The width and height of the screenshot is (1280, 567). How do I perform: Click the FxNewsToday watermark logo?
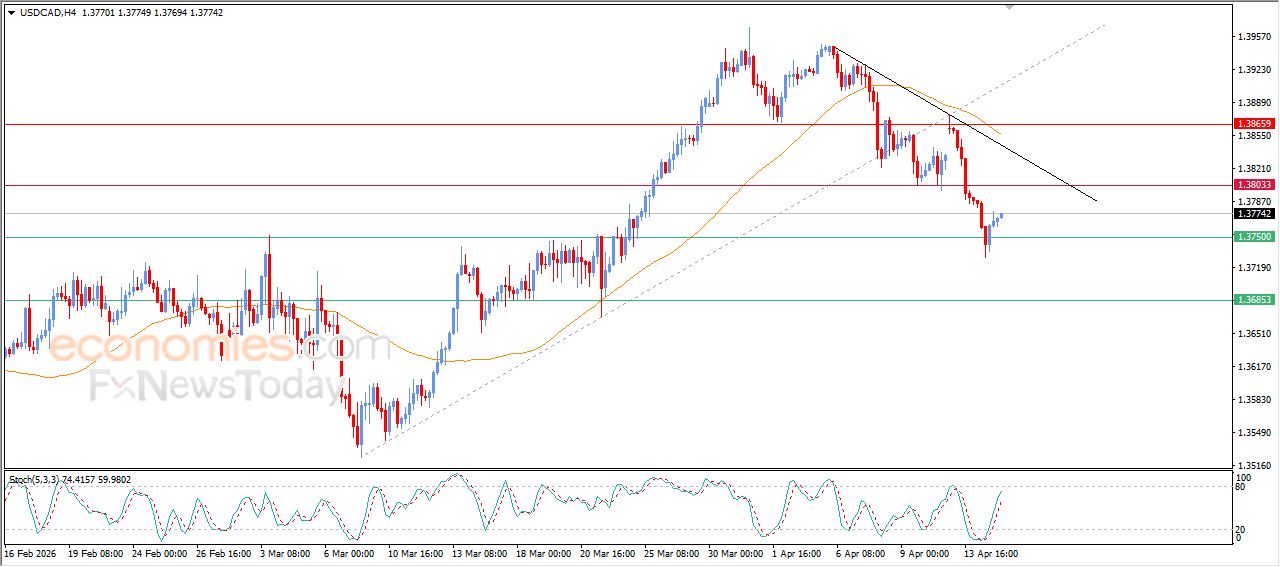click(x=215, y=386)
